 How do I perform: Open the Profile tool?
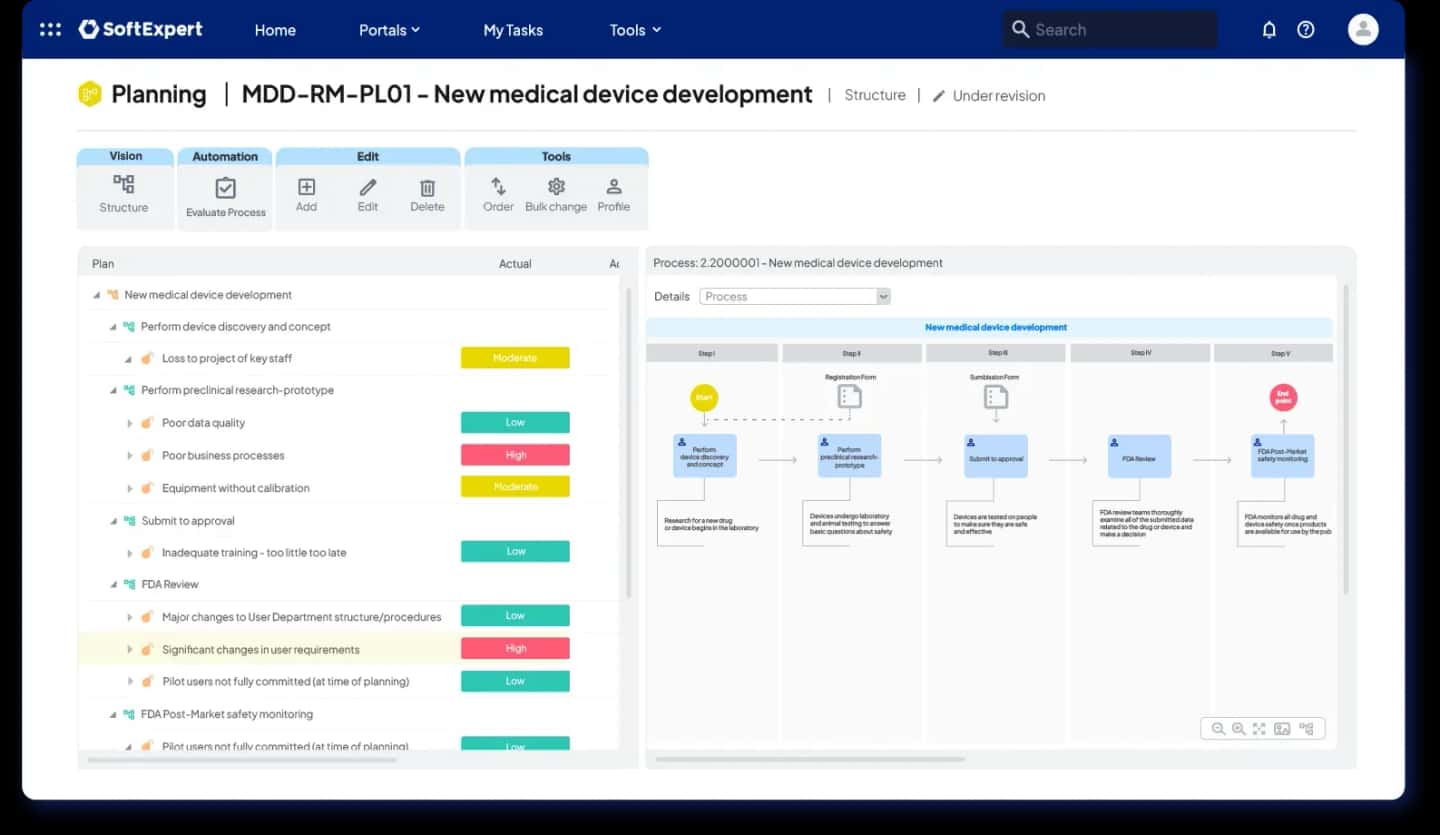pos(614,186)
